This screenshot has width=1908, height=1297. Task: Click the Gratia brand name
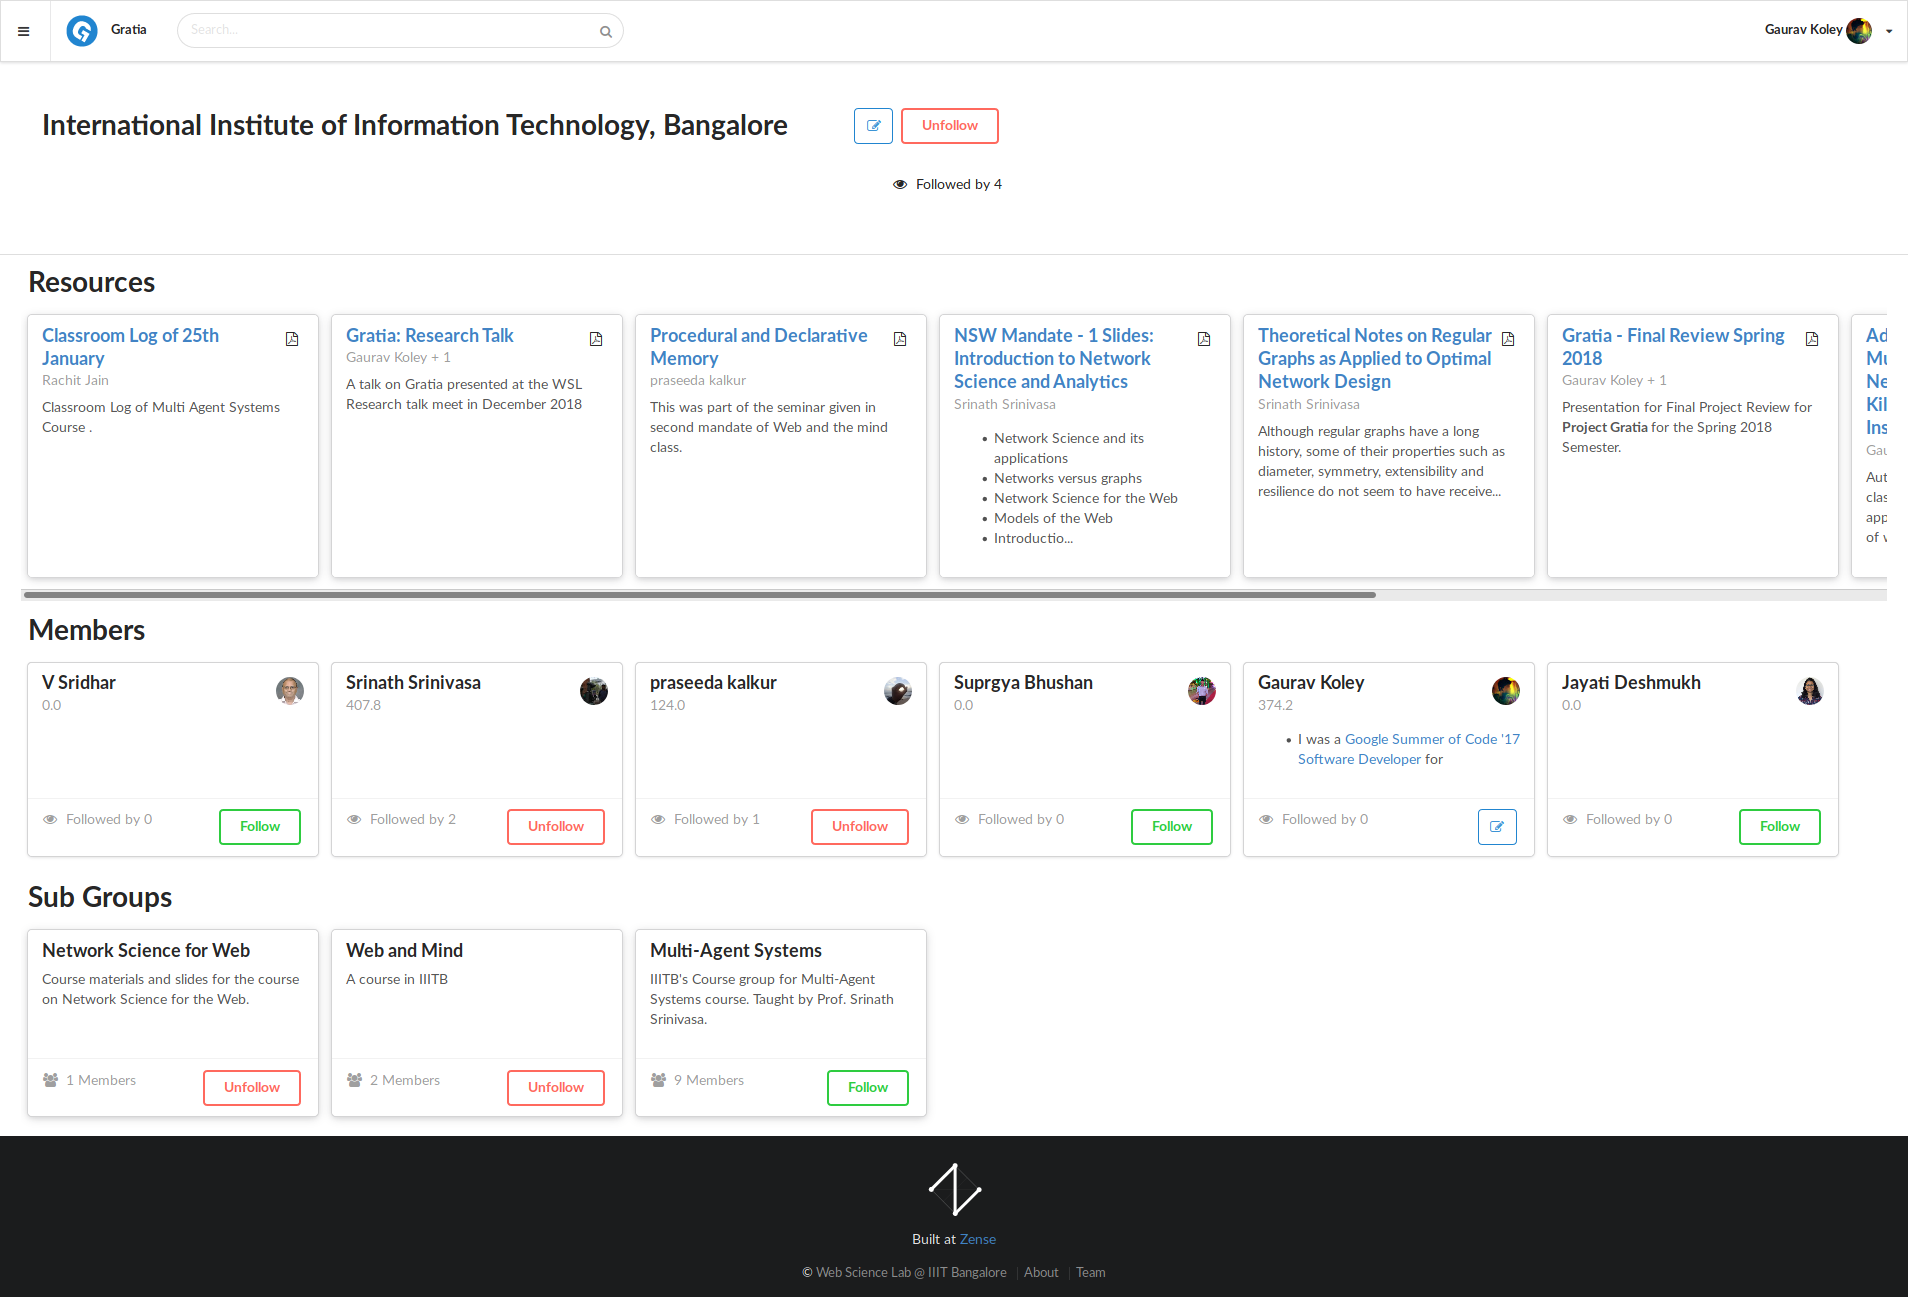click(129, 30)
